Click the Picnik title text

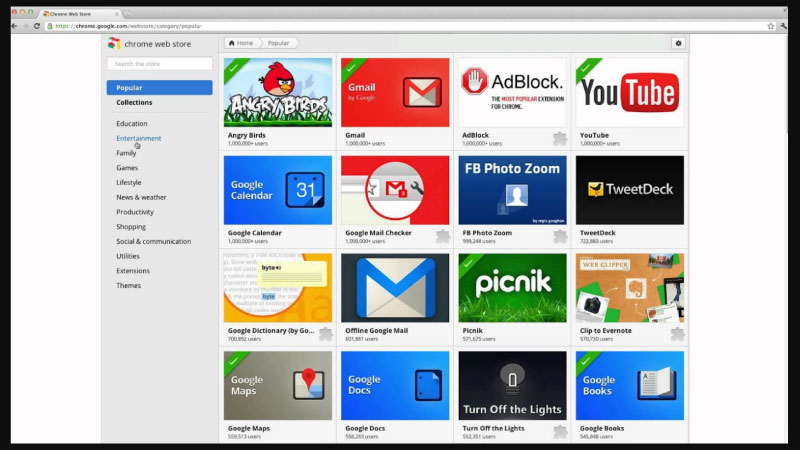click(472, 331)
